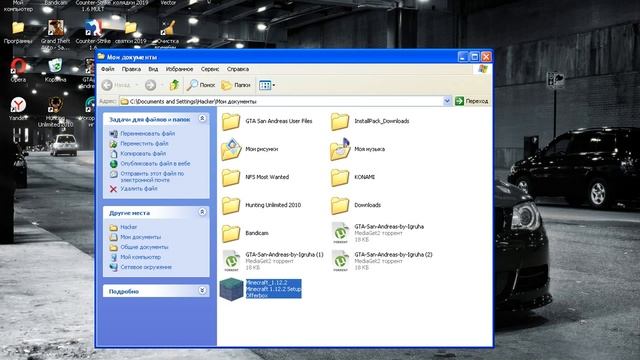Open Общие документы link
640x360 pixels.
coord(144,247)
